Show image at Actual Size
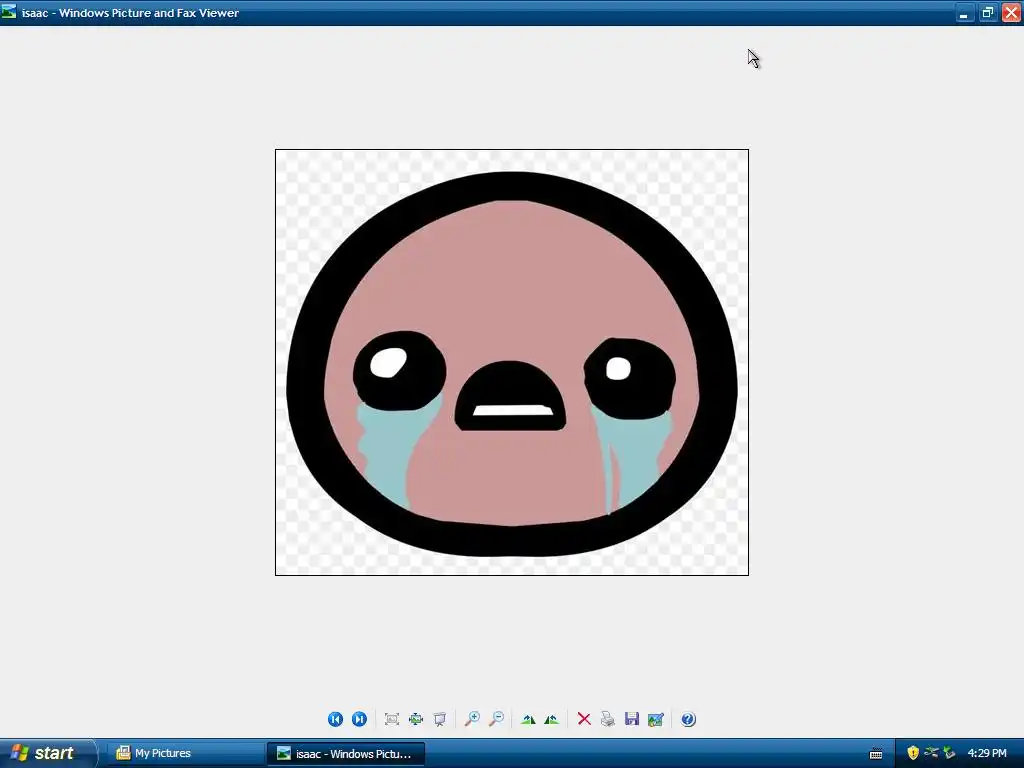Screen dimensions: 1024x768 click(416, 719)
